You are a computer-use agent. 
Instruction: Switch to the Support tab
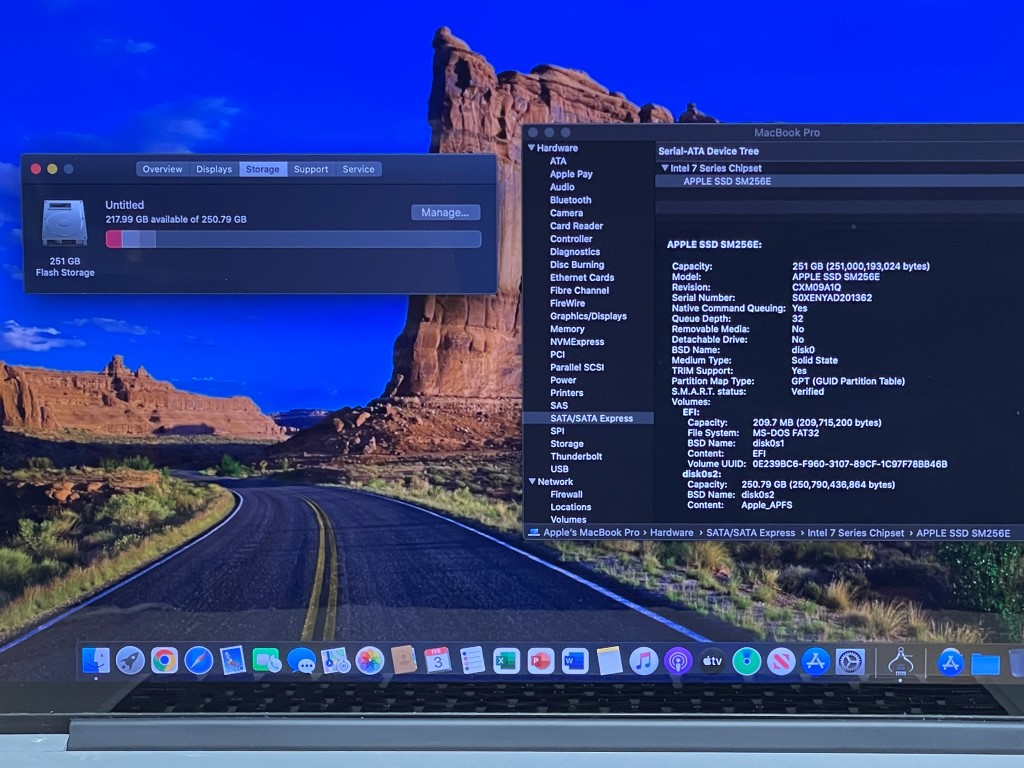point(311,169)
